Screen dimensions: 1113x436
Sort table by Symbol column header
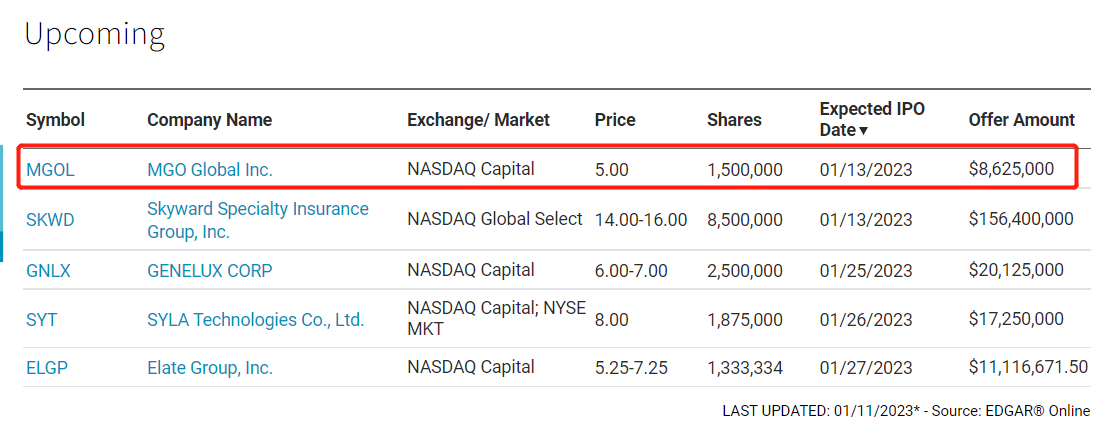point(55,120)
